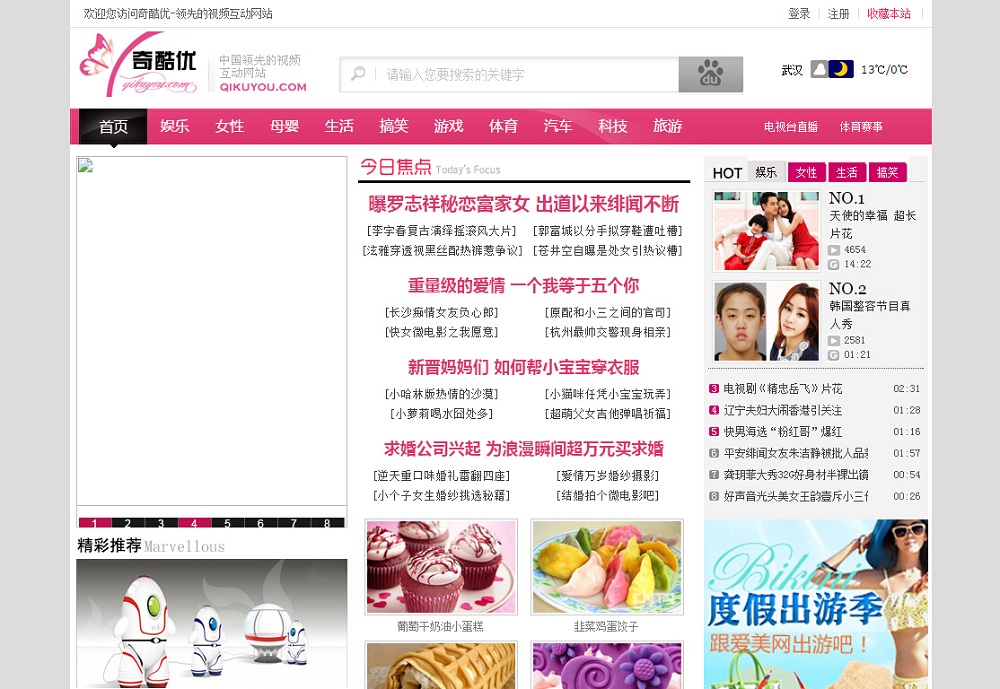Click rank 3 badge beside 精忠岳飞
Screen dimensions: 1000x689
(714, 389)
